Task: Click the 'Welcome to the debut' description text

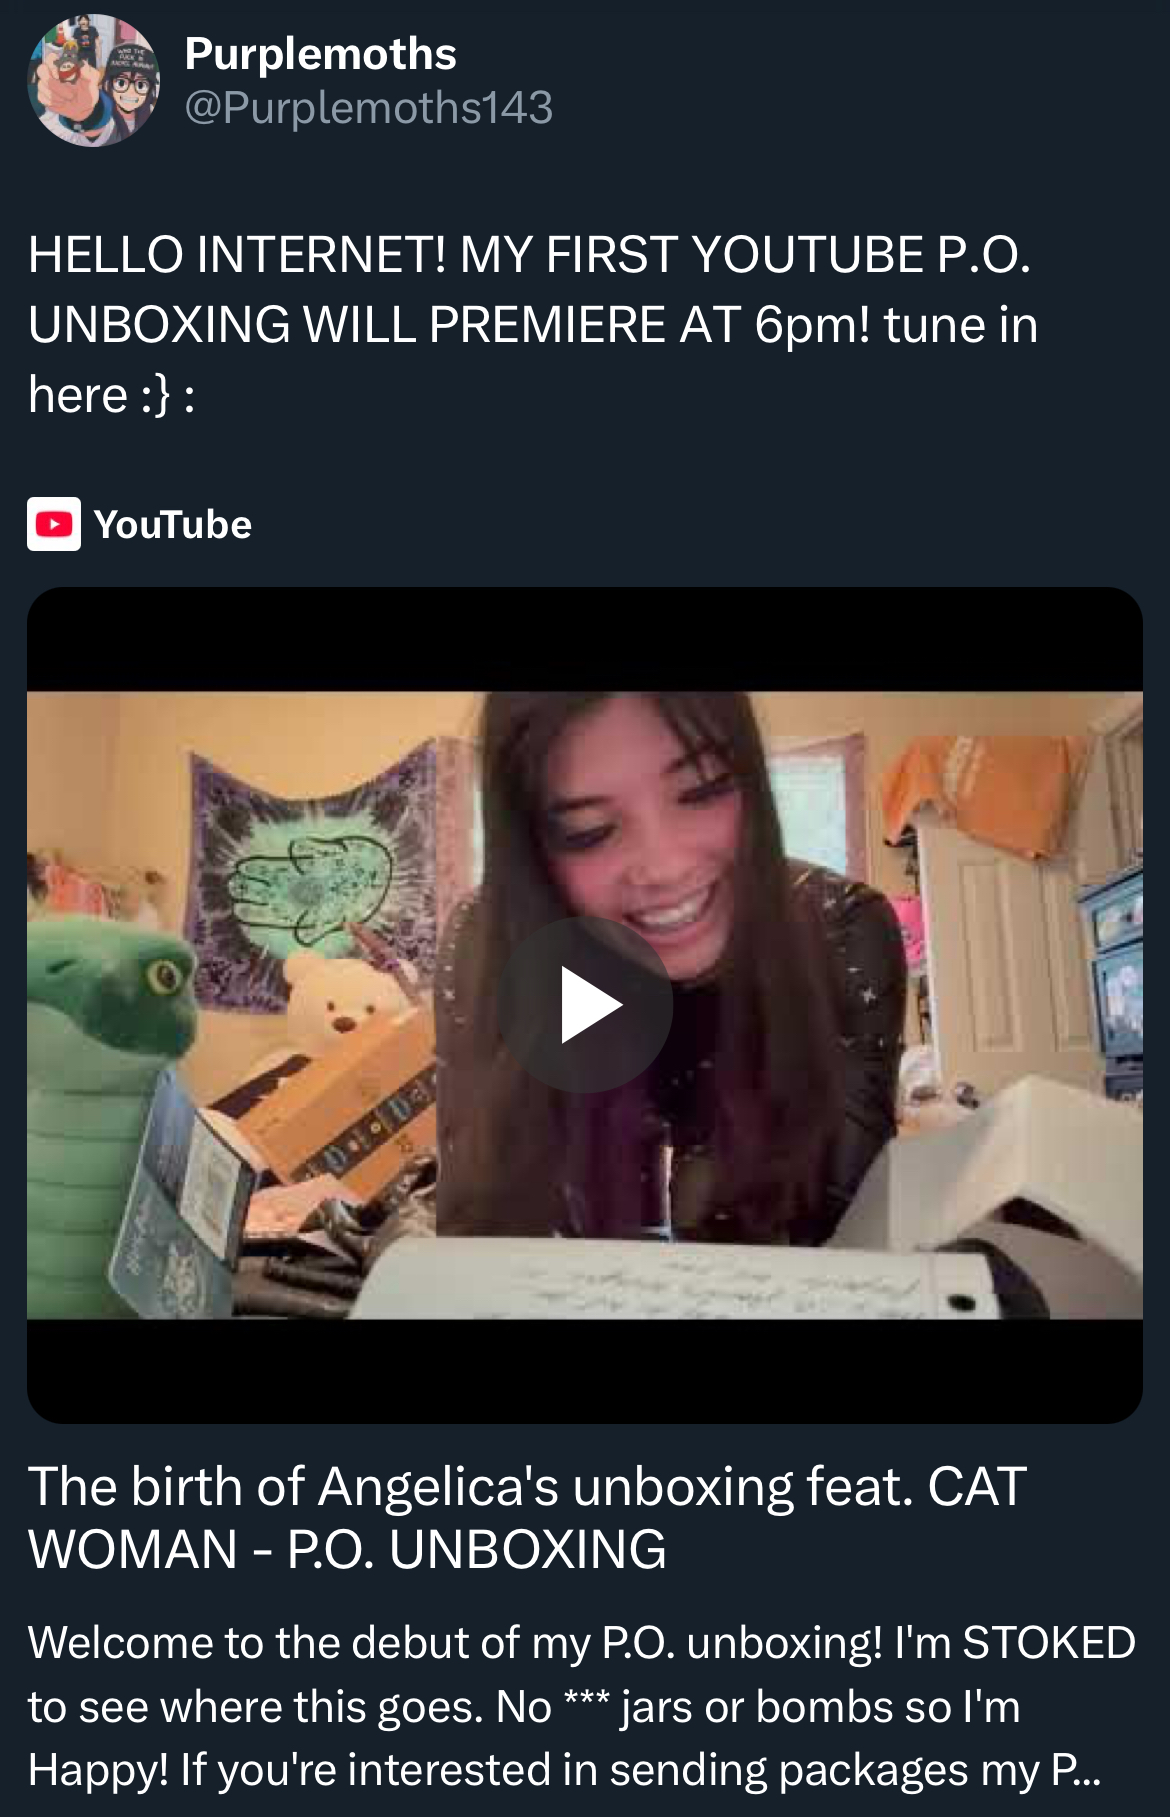Action: coord(581,1706)
